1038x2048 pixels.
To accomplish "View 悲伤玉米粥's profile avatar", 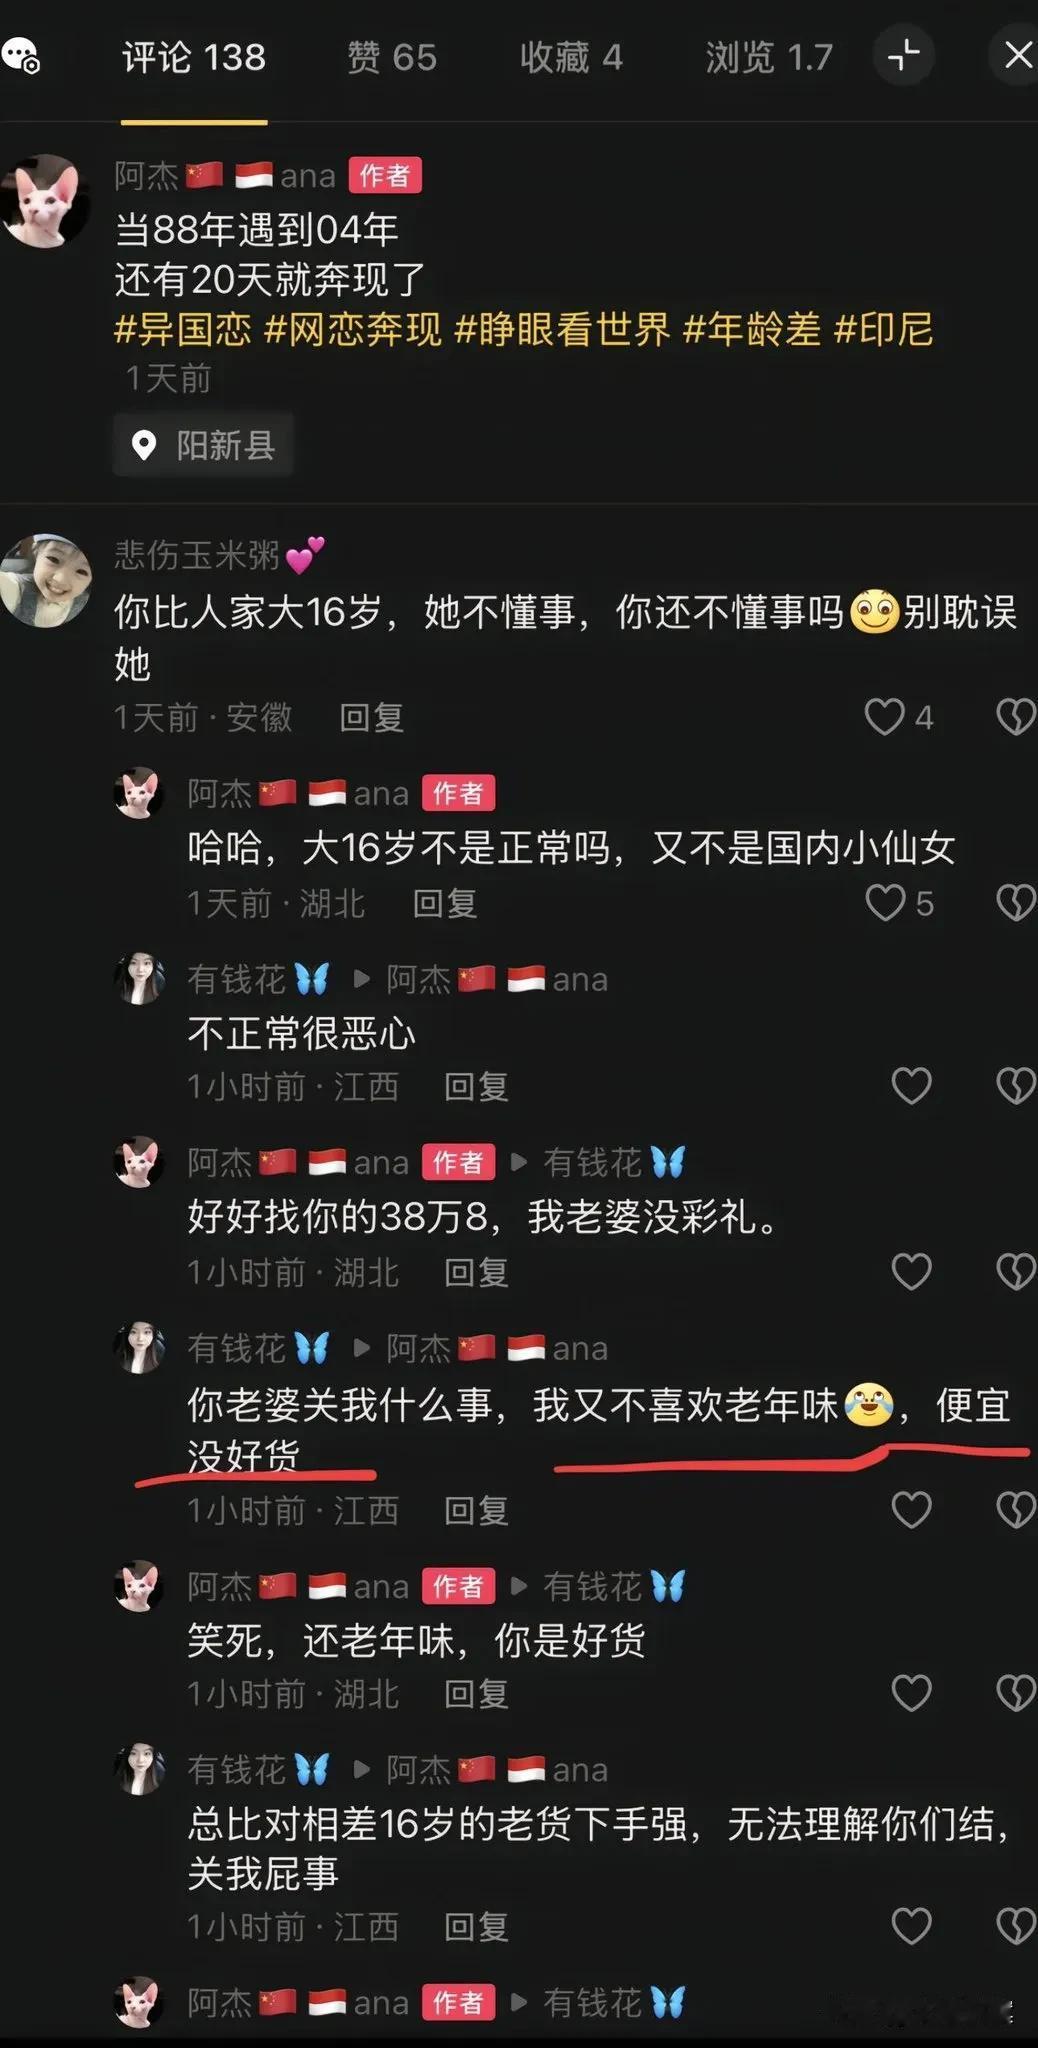I will [45, 580].
